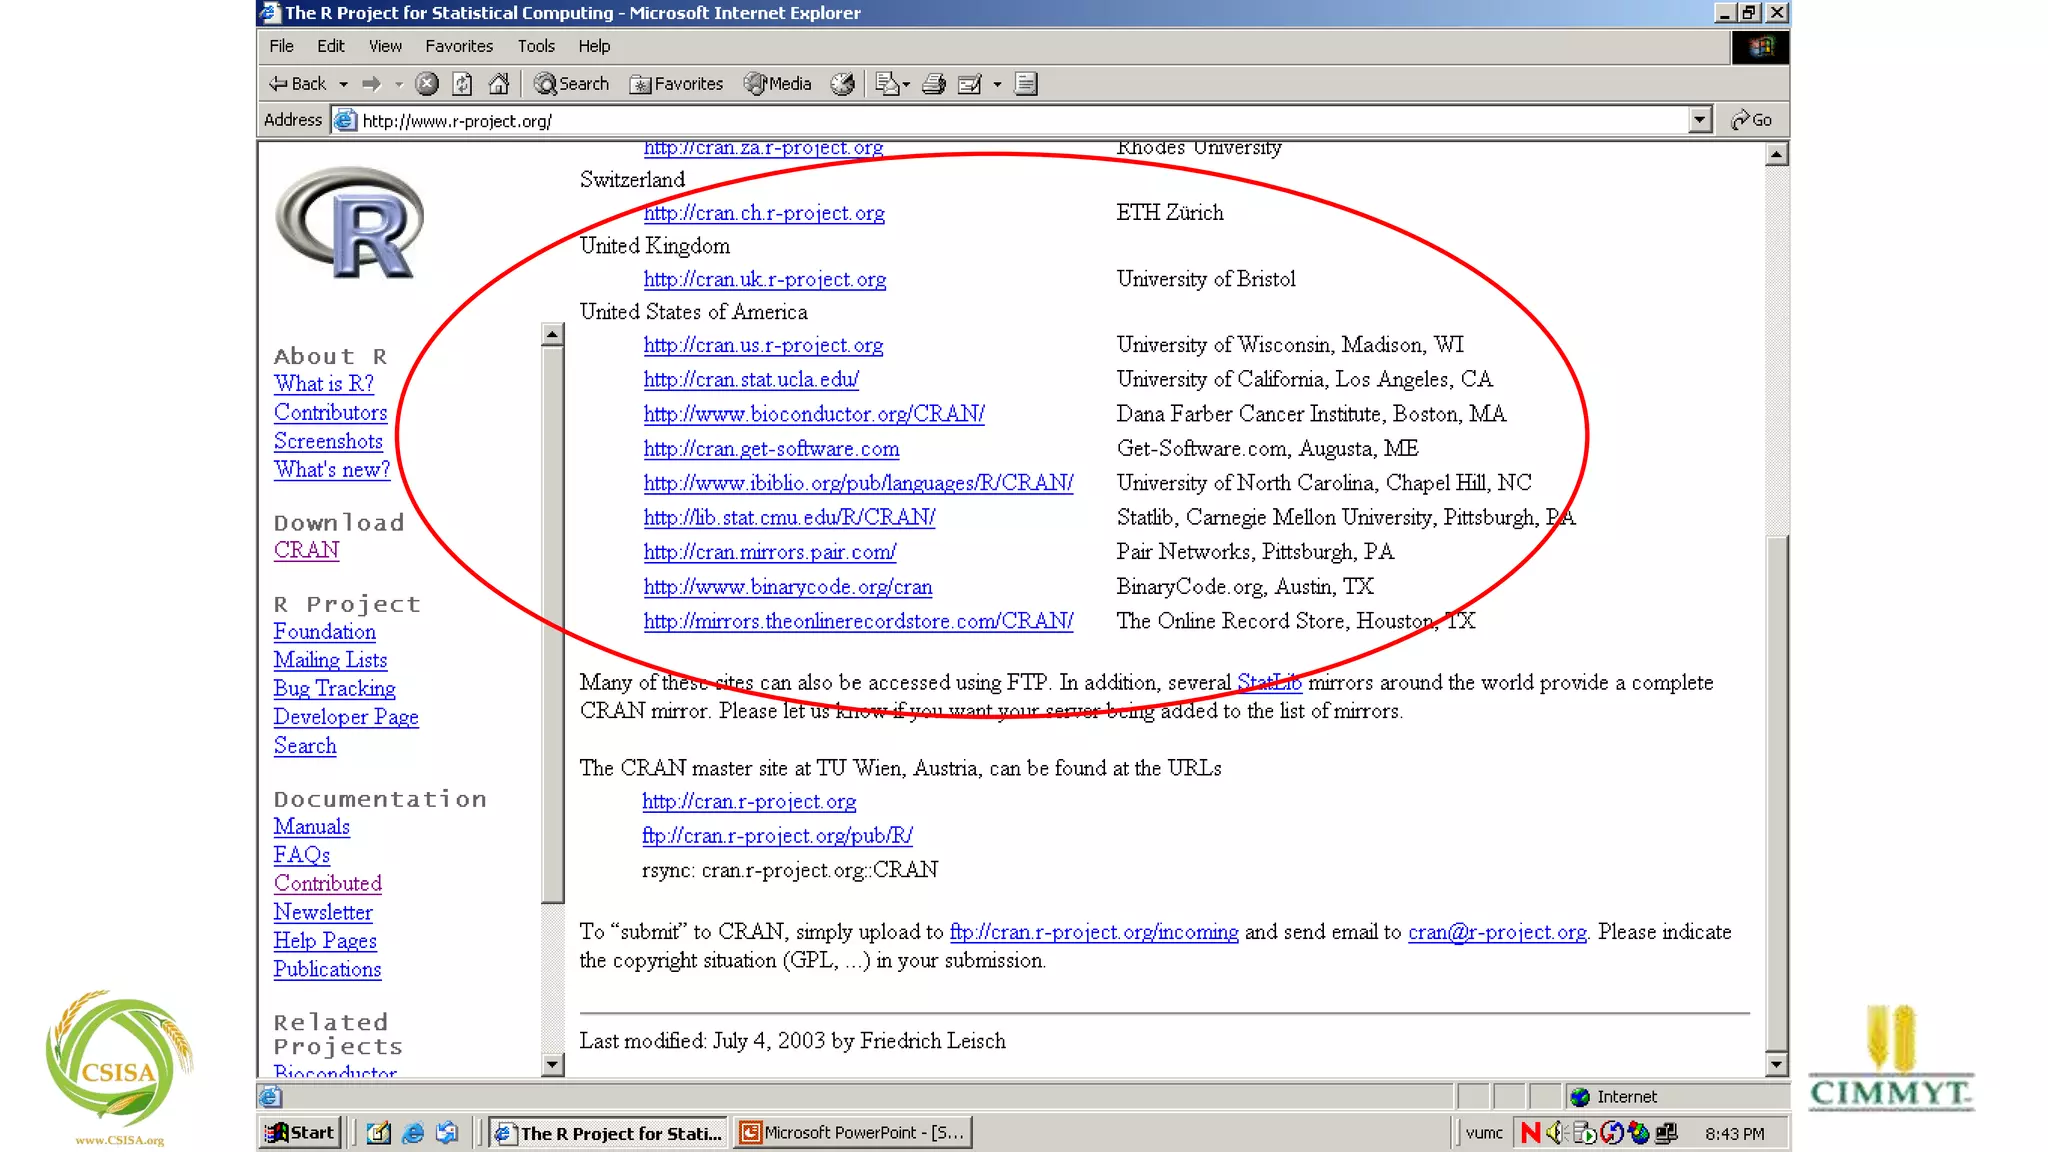Image resolution: width=2048 pixels, height=1152 pixels.
Task: Expand the Back button history dropdown arrow
Action: [x=344, y=85]
